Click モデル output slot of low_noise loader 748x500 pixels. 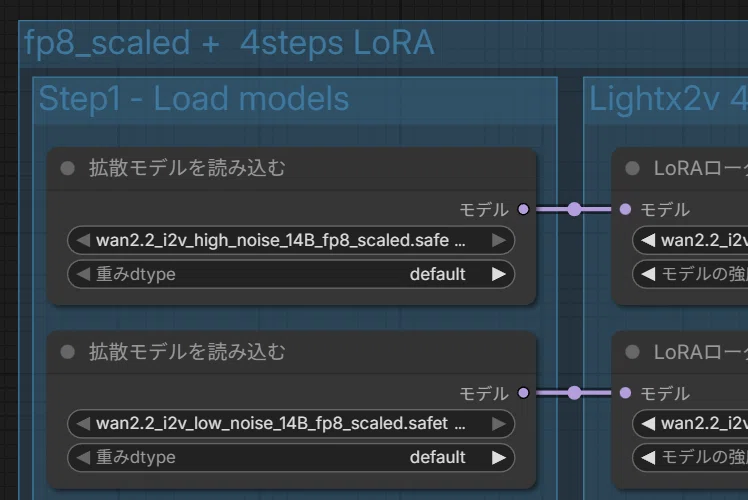coord(523,393)
